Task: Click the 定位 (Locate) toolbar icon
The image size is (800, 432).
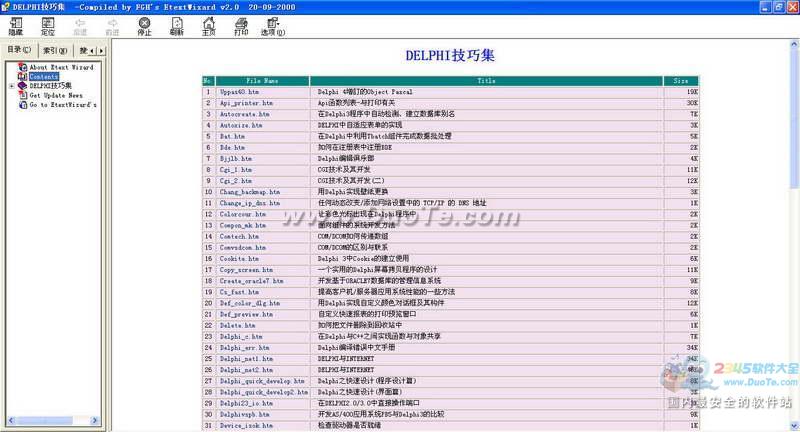Action: 48,26
